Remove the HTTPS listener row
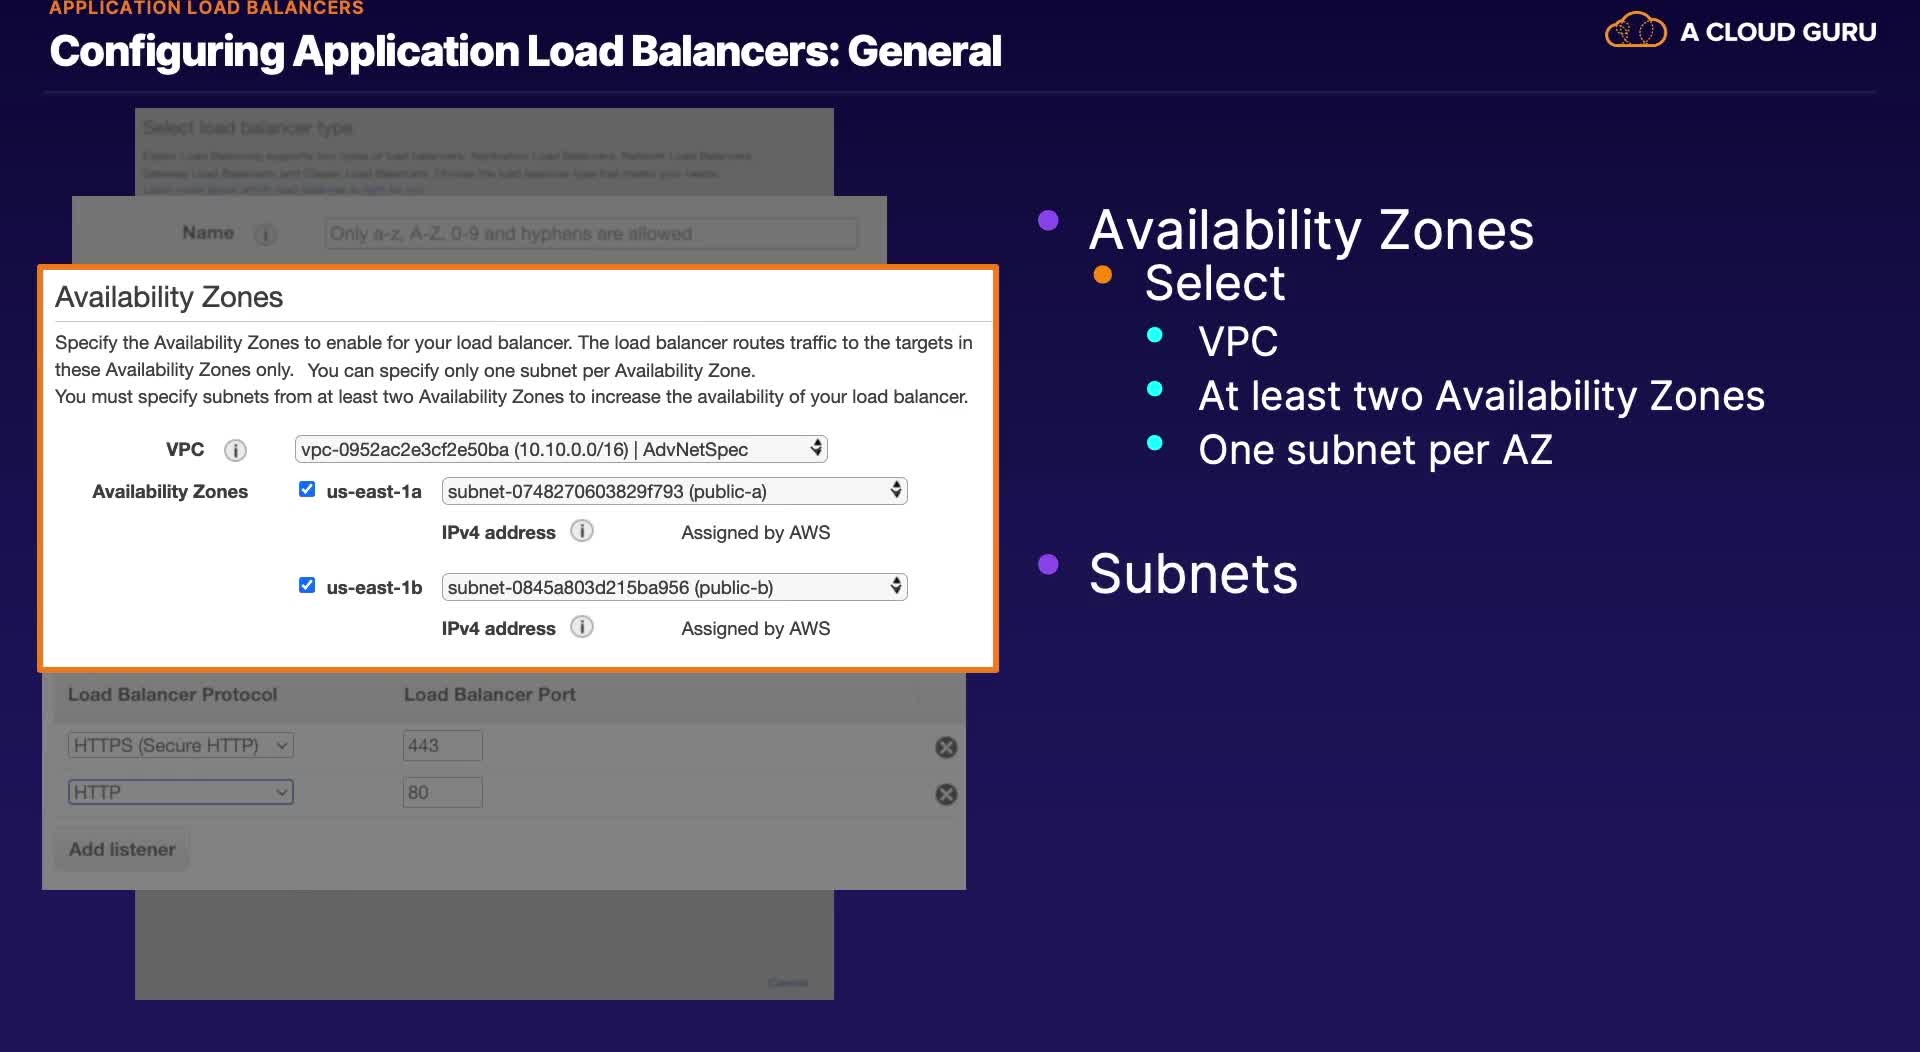This screenshot has width=1920, height=1052. point(946,747)
